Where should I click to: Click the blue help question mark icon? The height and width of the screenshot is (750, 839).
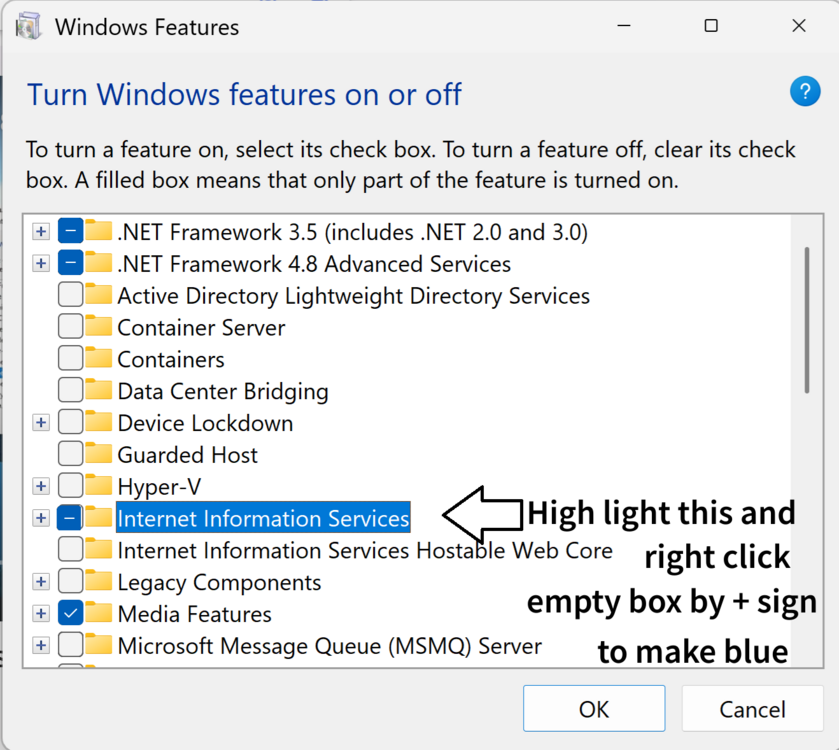coord(804,92)
